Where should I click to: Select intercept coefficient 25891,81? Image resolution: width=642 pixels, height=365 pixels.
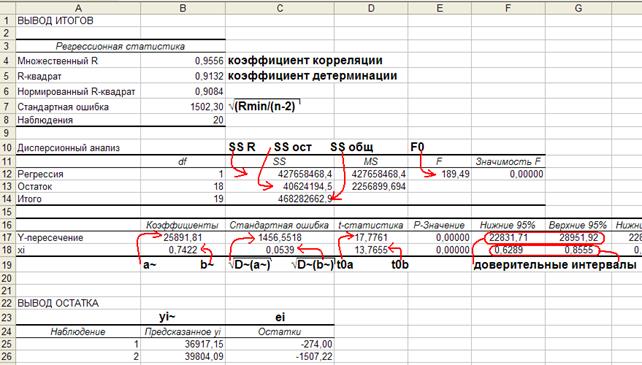coord(183,238)
